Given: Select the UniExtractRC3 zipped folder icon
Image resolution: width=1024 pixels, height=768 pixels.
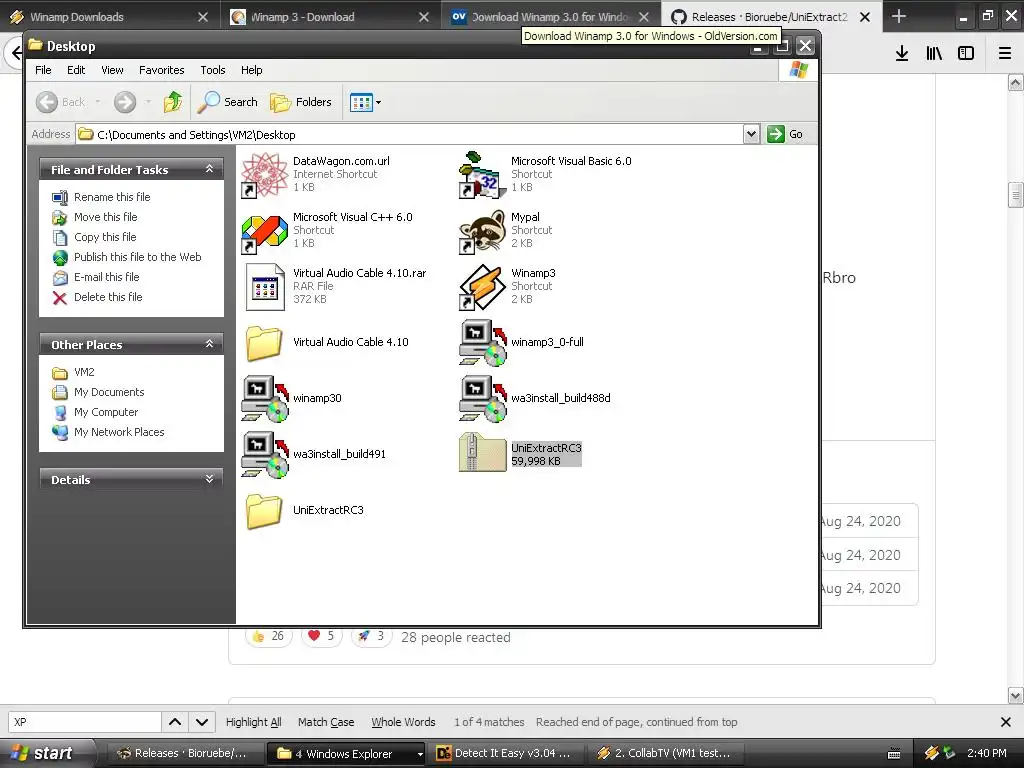Looking at the screenshot, I should (x=483, y=452).
